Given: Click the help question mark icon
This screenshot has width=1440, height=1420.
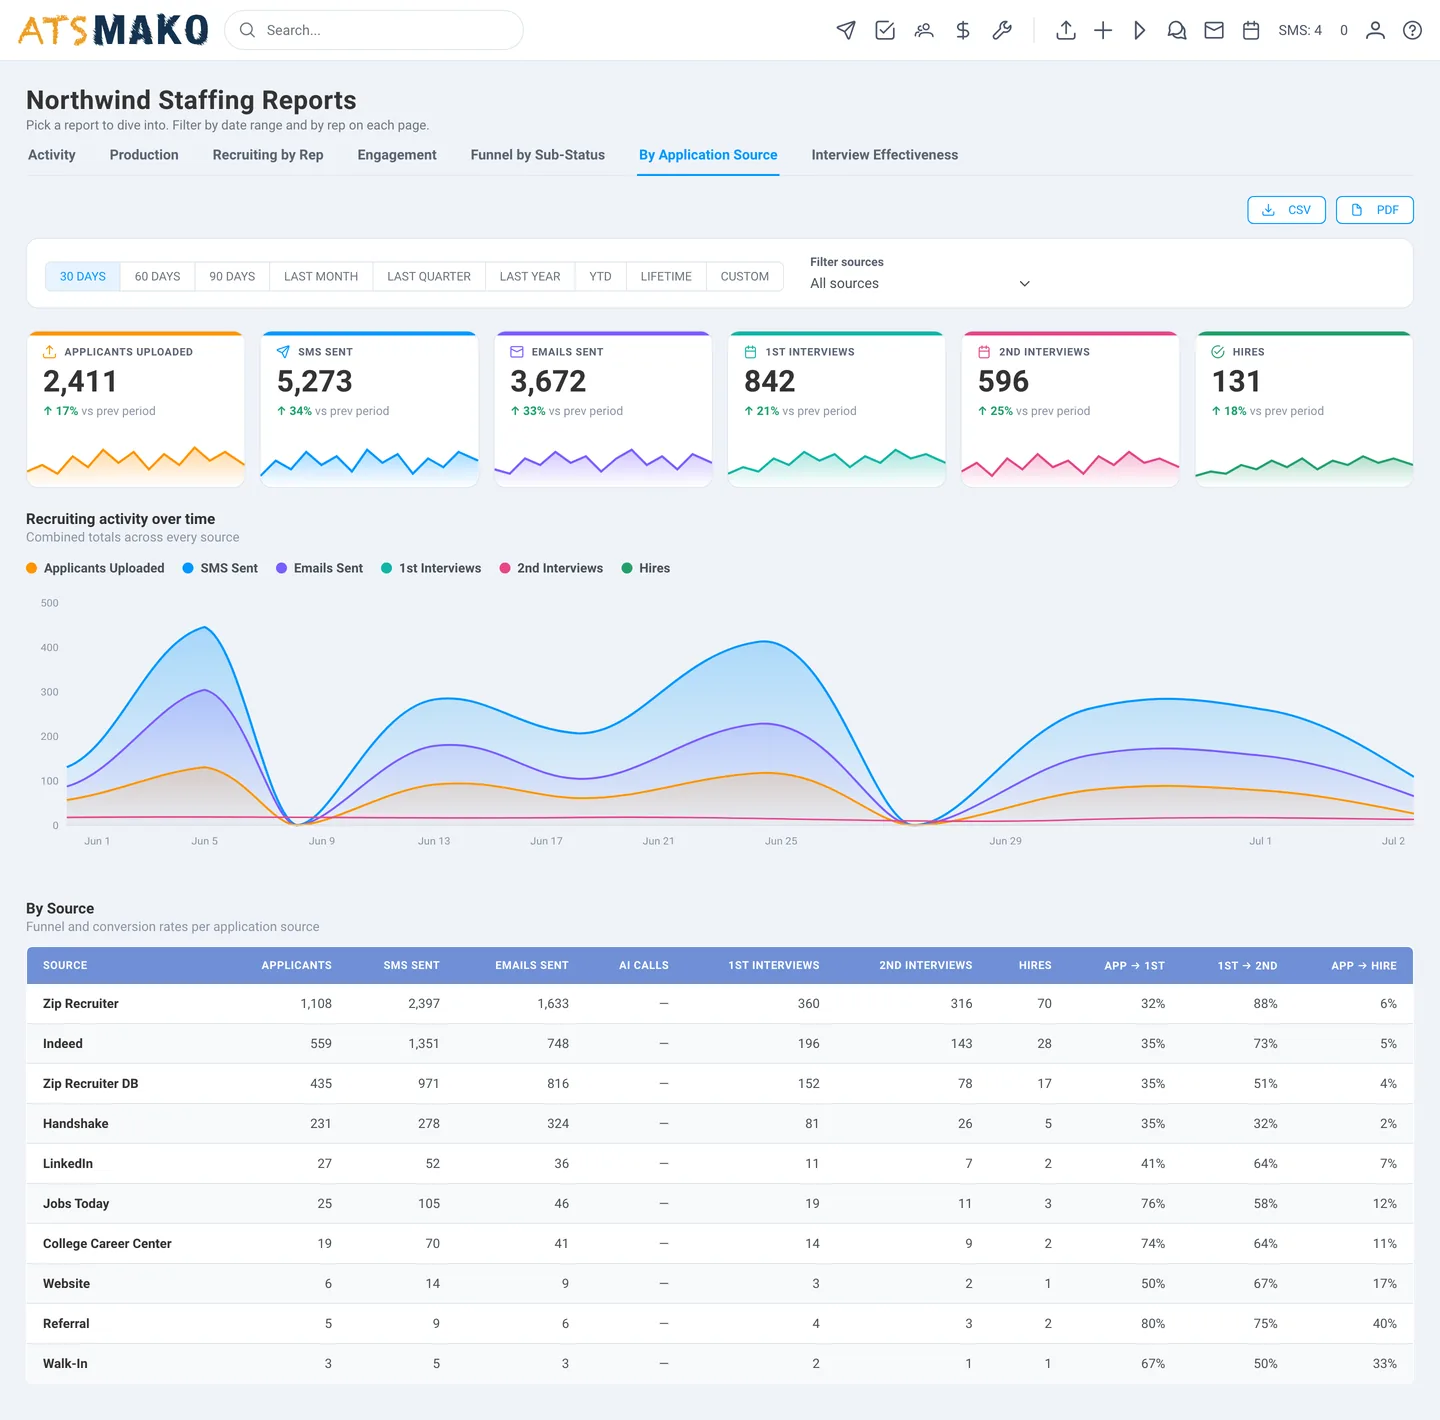Looking at the screenshot, I should point(1412,30).
